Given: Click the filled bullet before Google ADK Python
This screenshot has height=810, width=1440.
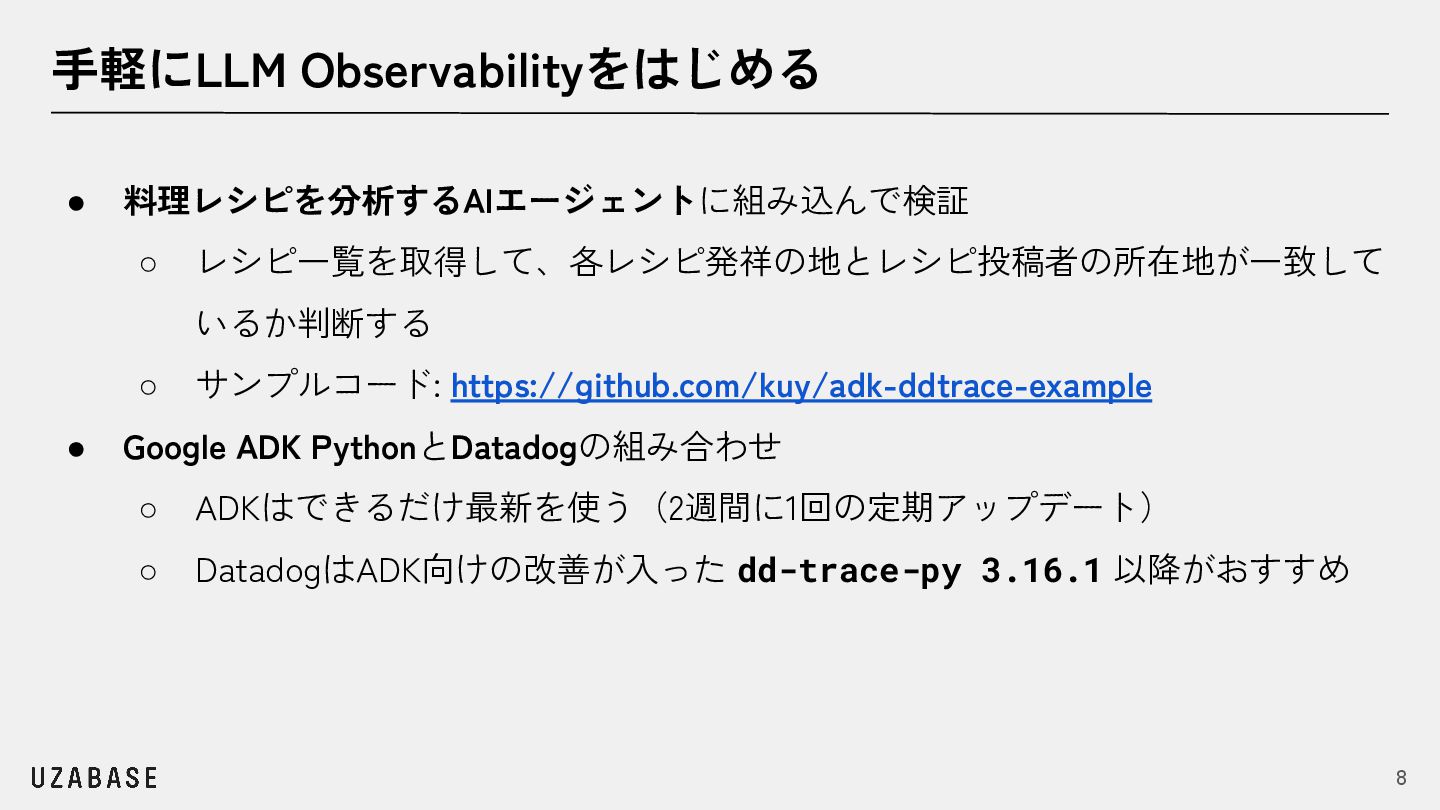Looking at the screenshot, I should pyautogui.click(x=76, y=448).
